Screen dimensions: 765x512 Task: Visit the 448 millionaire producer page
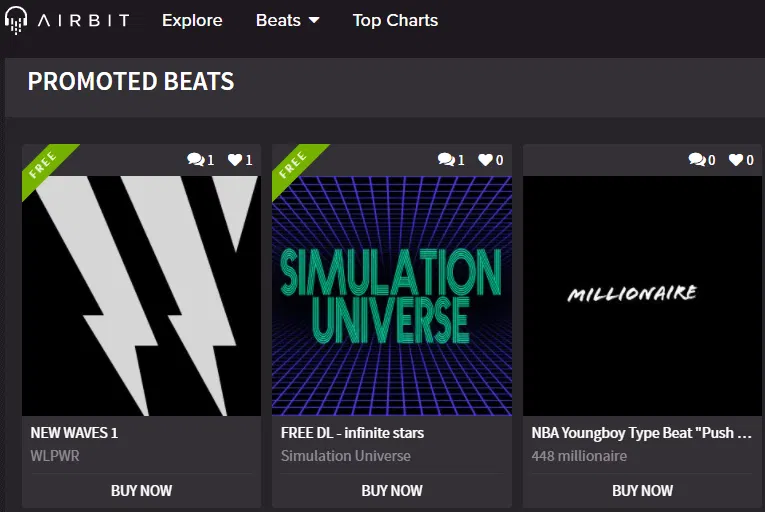[x=579, y=456]
